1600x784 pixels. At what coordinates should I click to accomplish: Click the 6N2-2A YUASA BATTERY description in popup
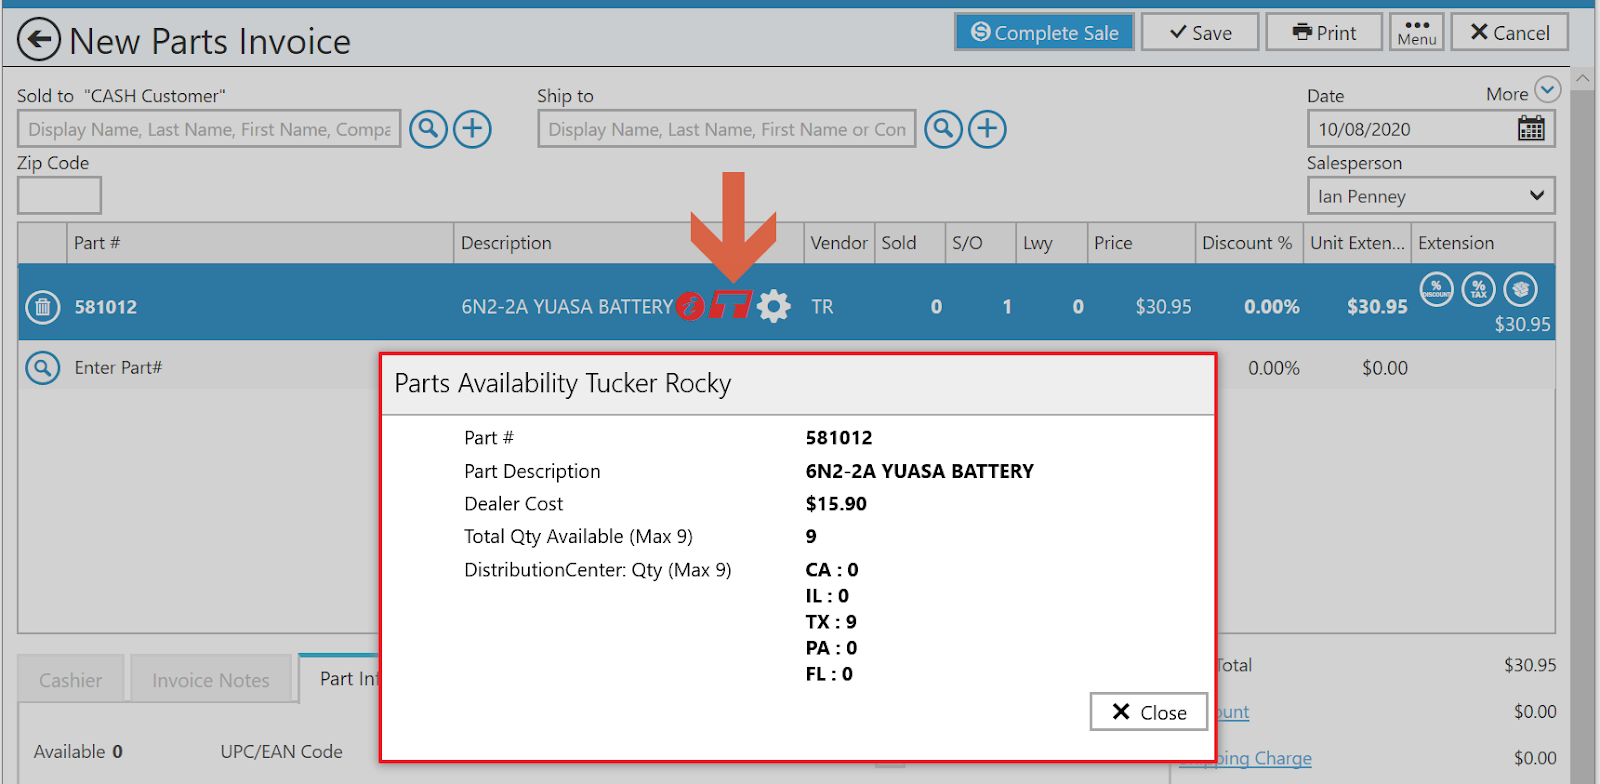pos(920,471)
